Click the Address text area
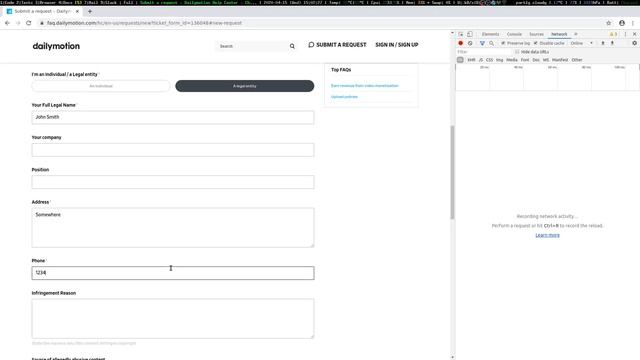Image resolution: width=640 pixels, height=360 pixels. 173,227
